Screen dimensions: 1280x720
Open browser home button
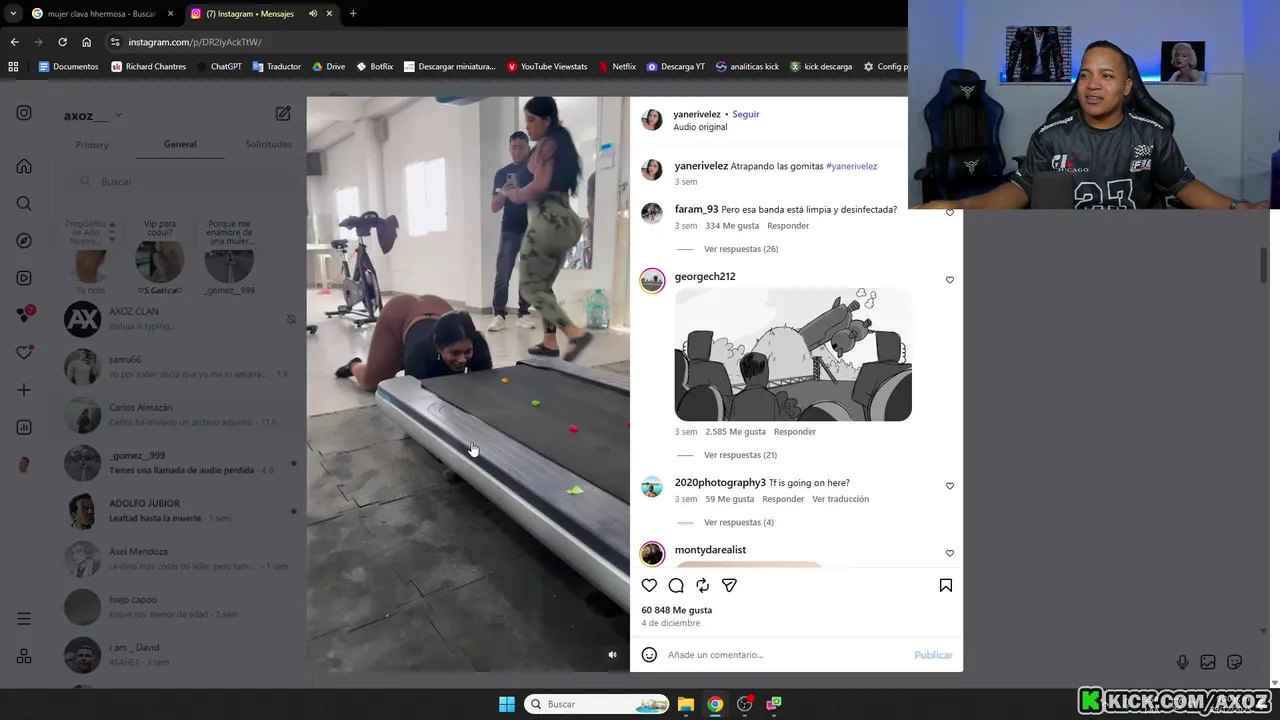87,42
